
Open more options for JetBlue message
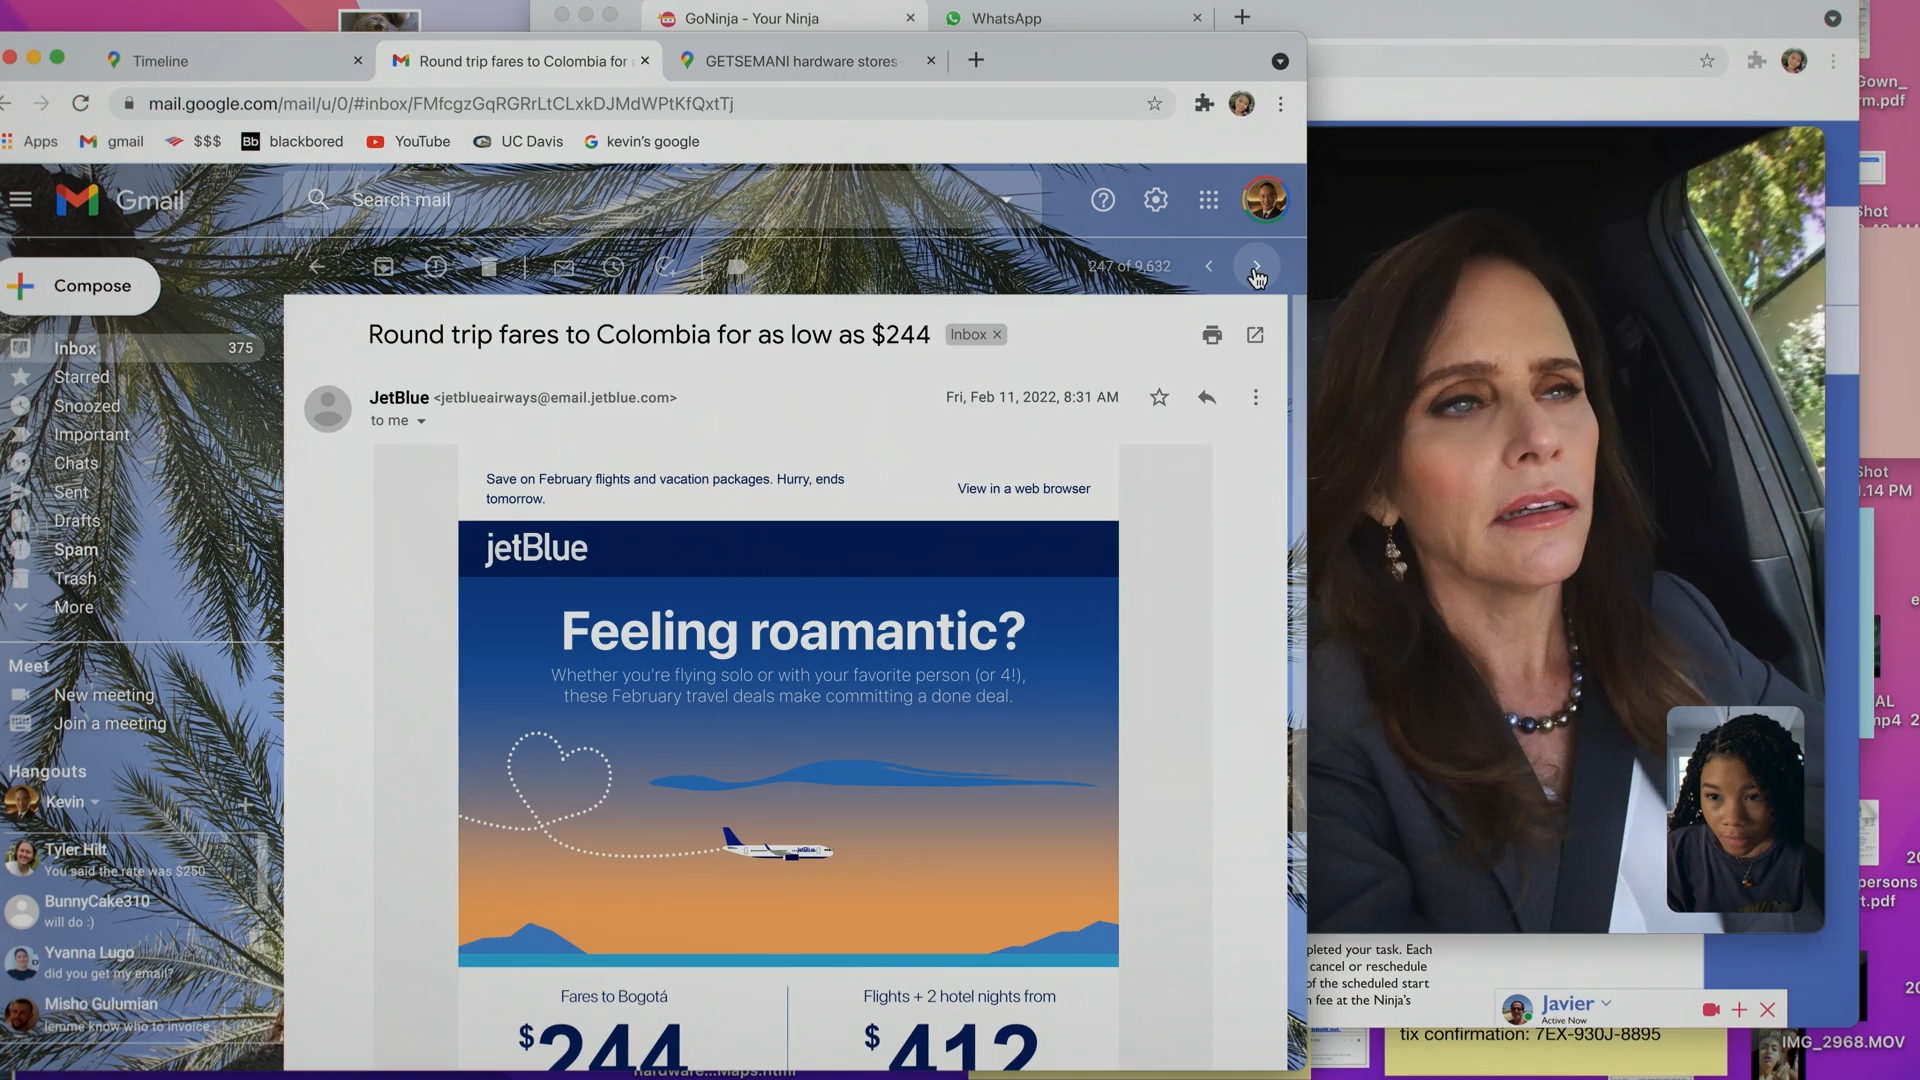(x=1256, y=398)
